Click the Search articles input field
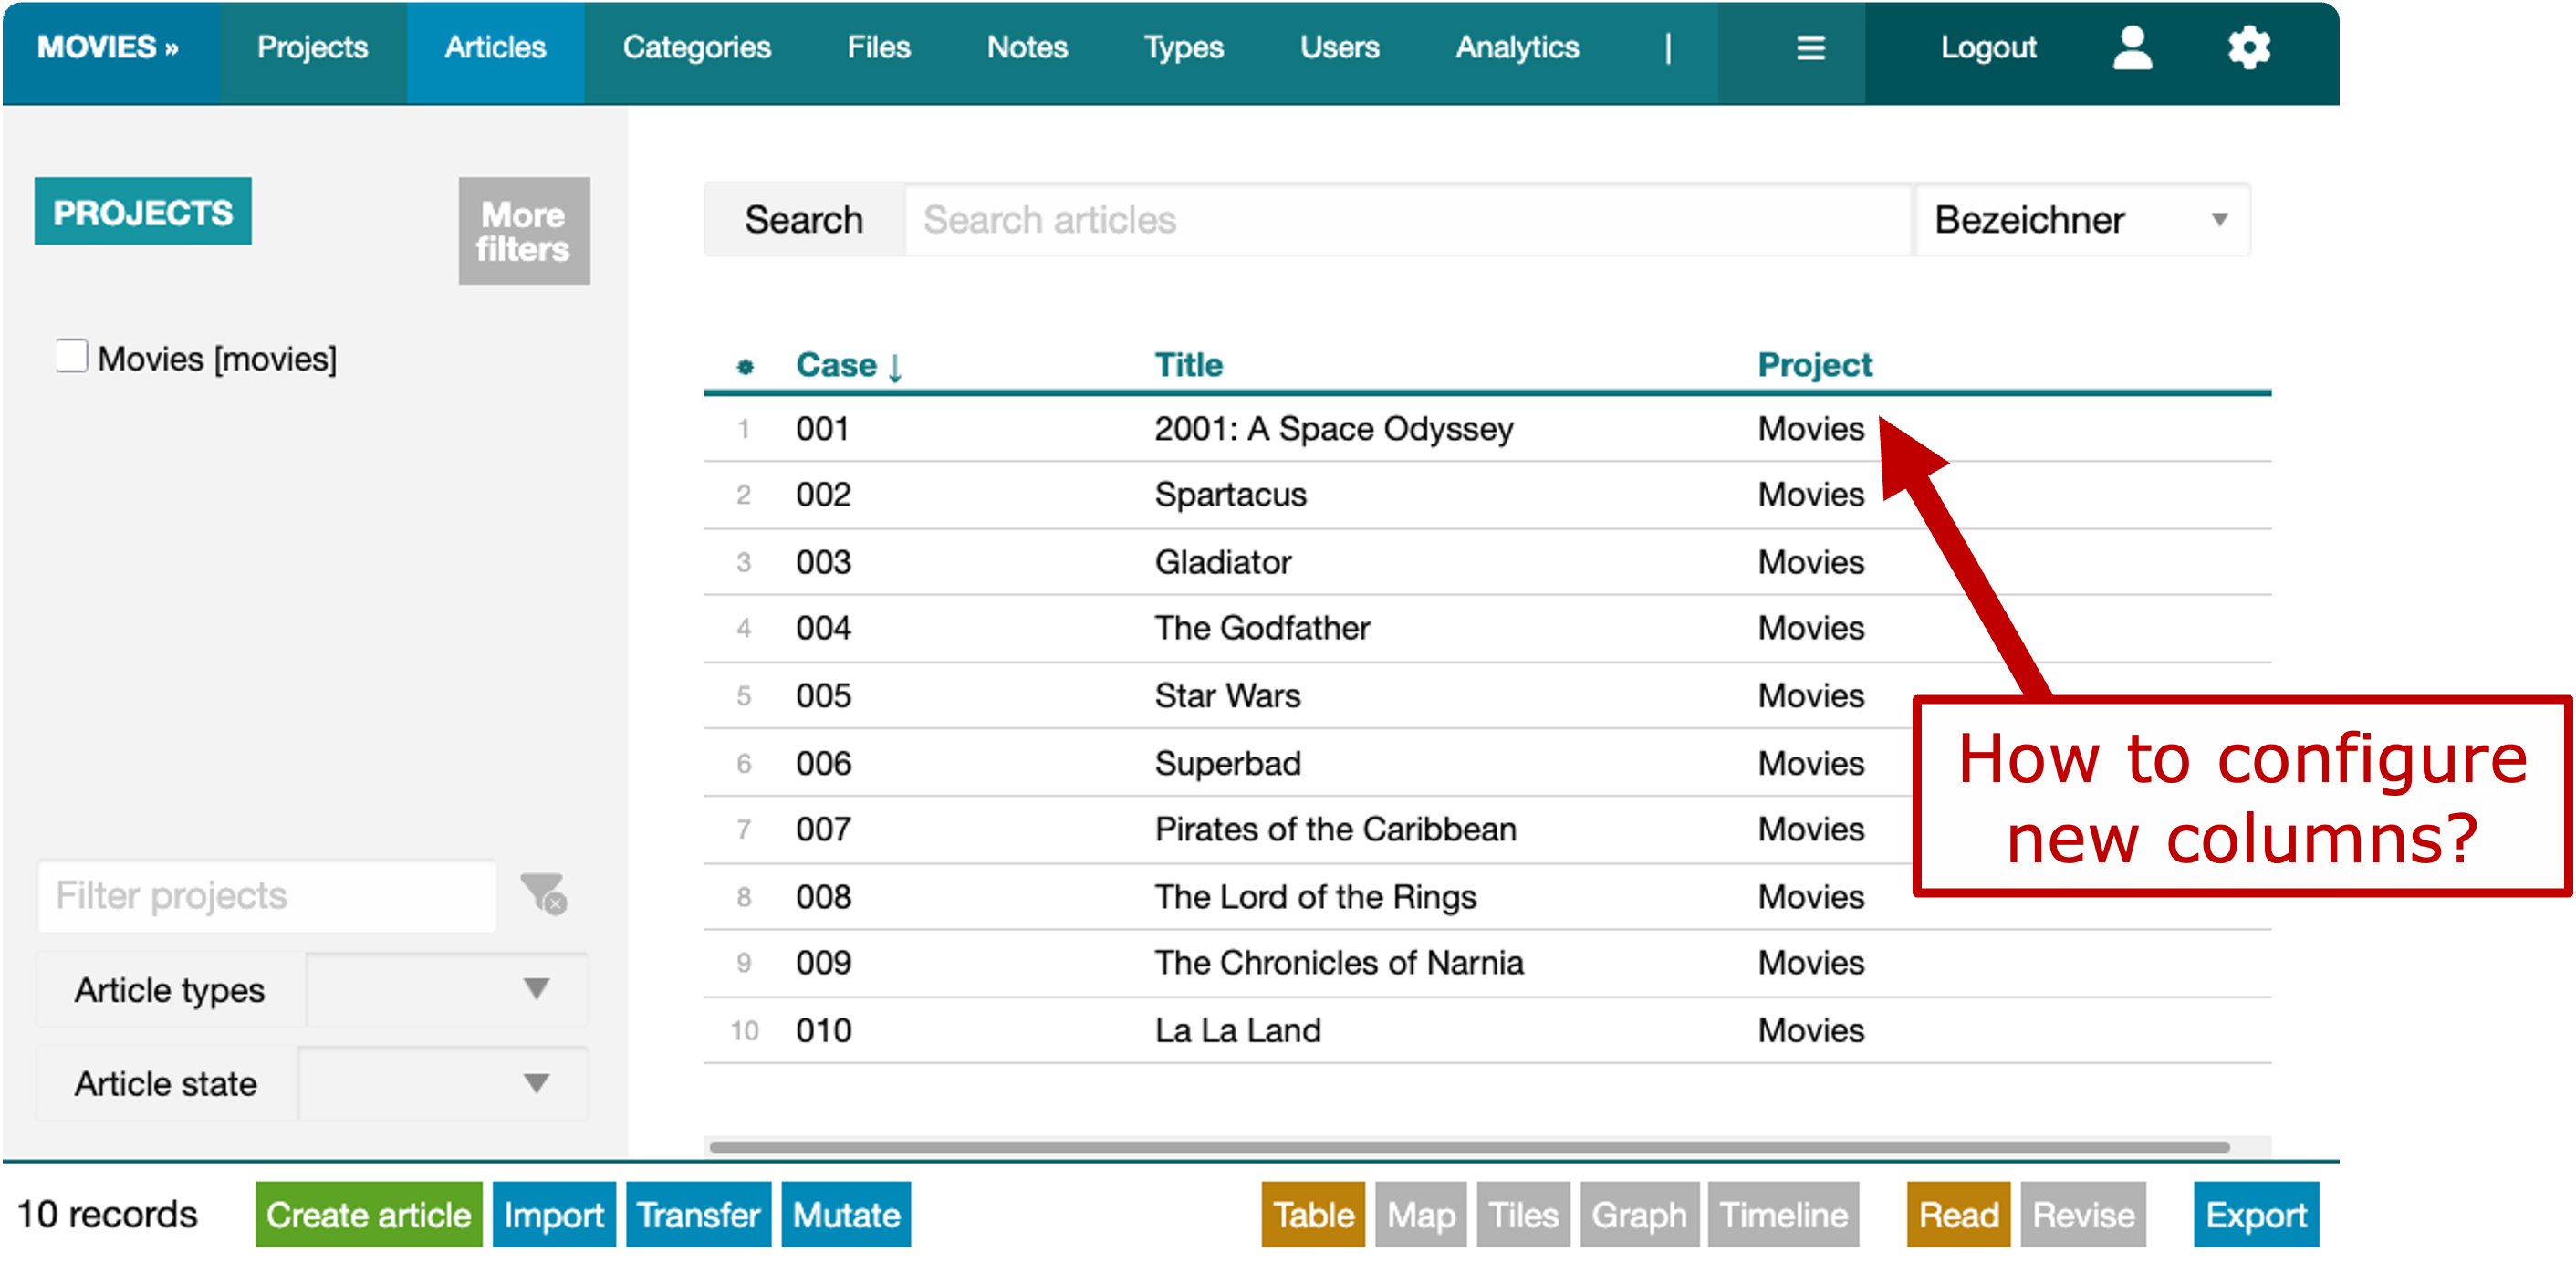The width and height of the screenshot is (2576, 1263). click(x=1408, y=219)
